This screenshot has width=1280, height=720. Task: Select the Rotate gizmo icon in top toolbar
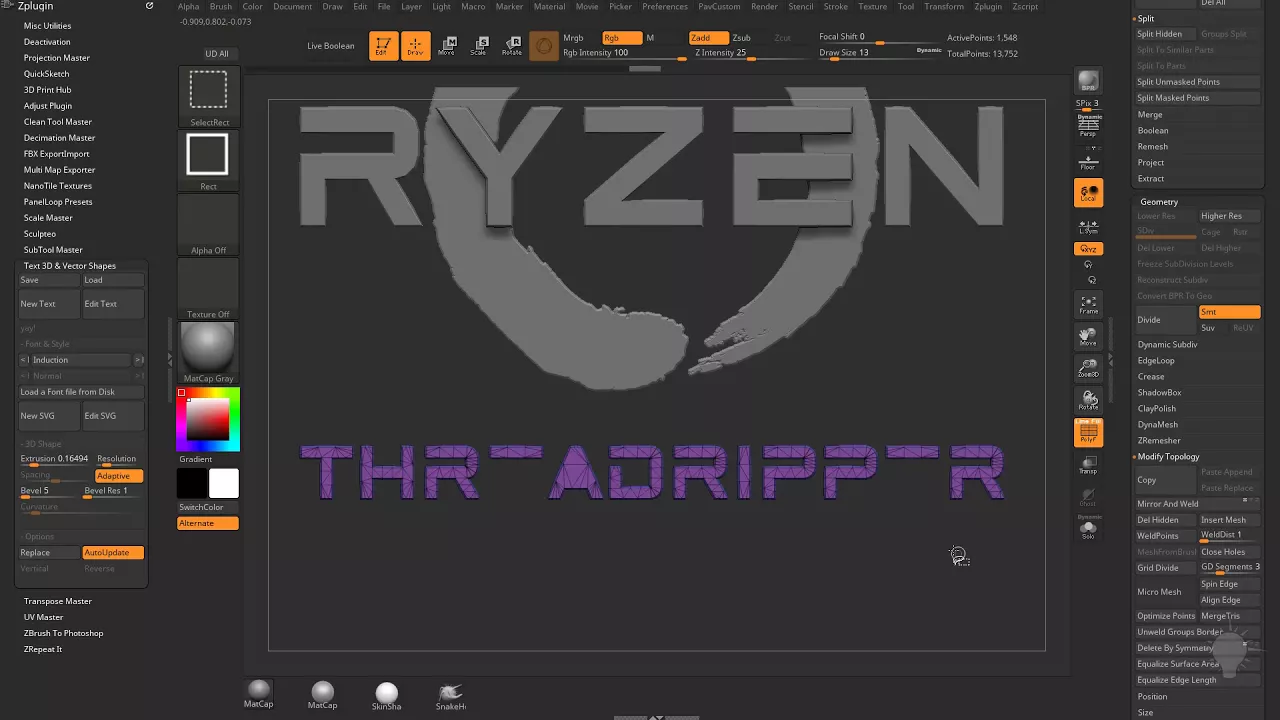[511, 46]
